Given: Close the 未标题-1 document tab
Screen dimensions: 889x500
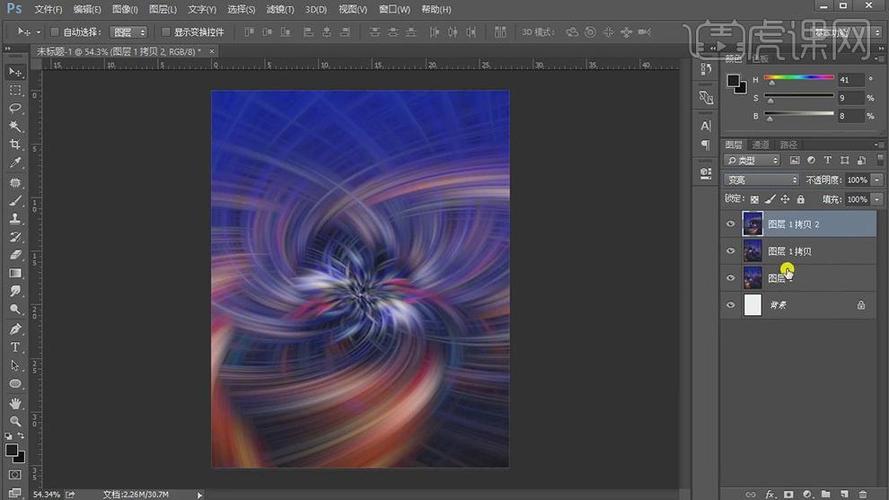Looking at the screenshot, I should coord(212,51).
